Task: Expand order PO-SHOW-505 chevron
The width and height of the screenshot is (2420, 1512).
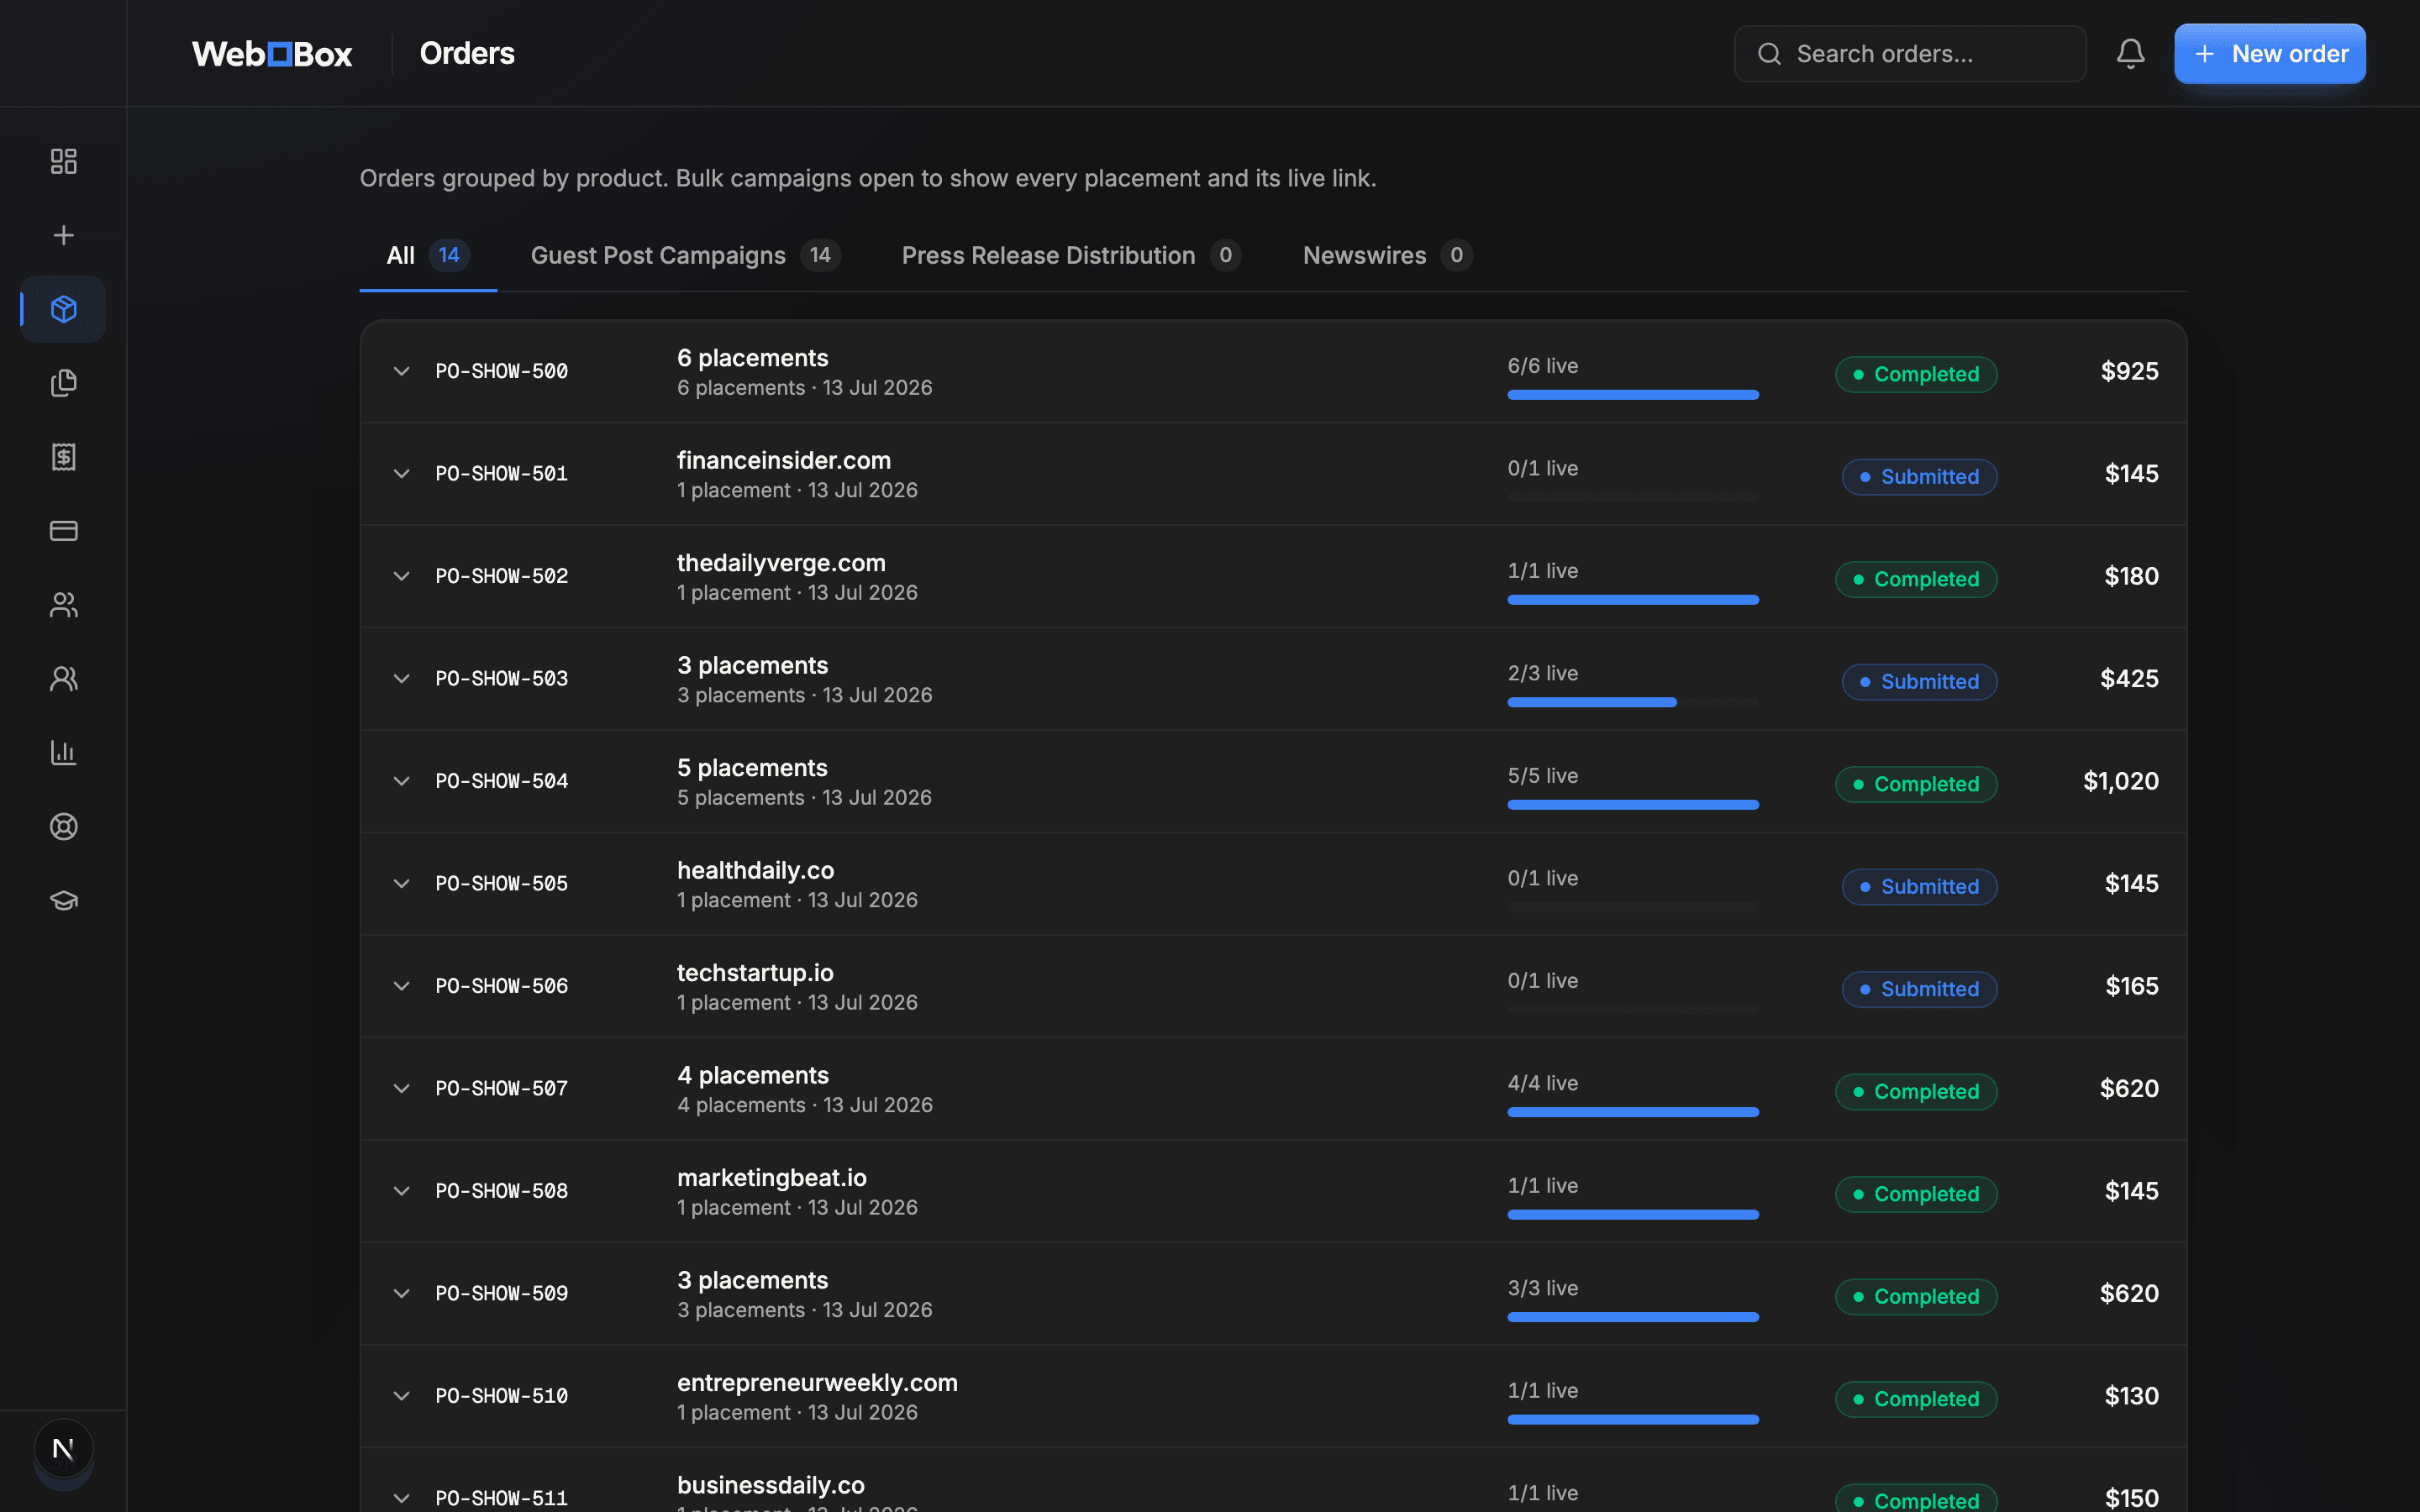Action: [401, 884]
